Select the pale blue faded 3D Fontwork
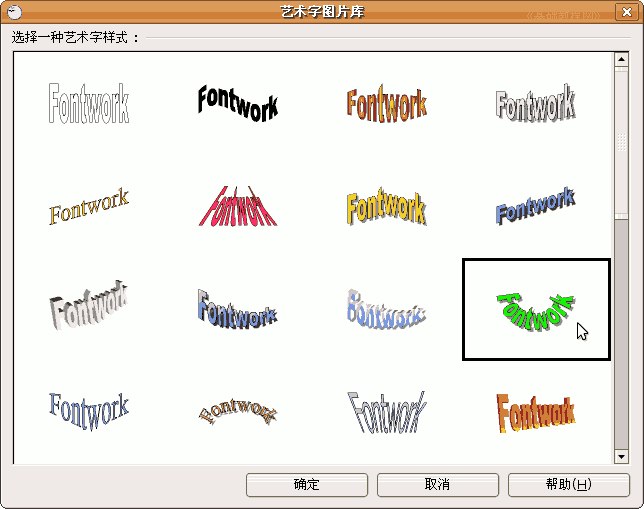Image resolution: width=644 pixels, height=509 pixels. [386, 310]
